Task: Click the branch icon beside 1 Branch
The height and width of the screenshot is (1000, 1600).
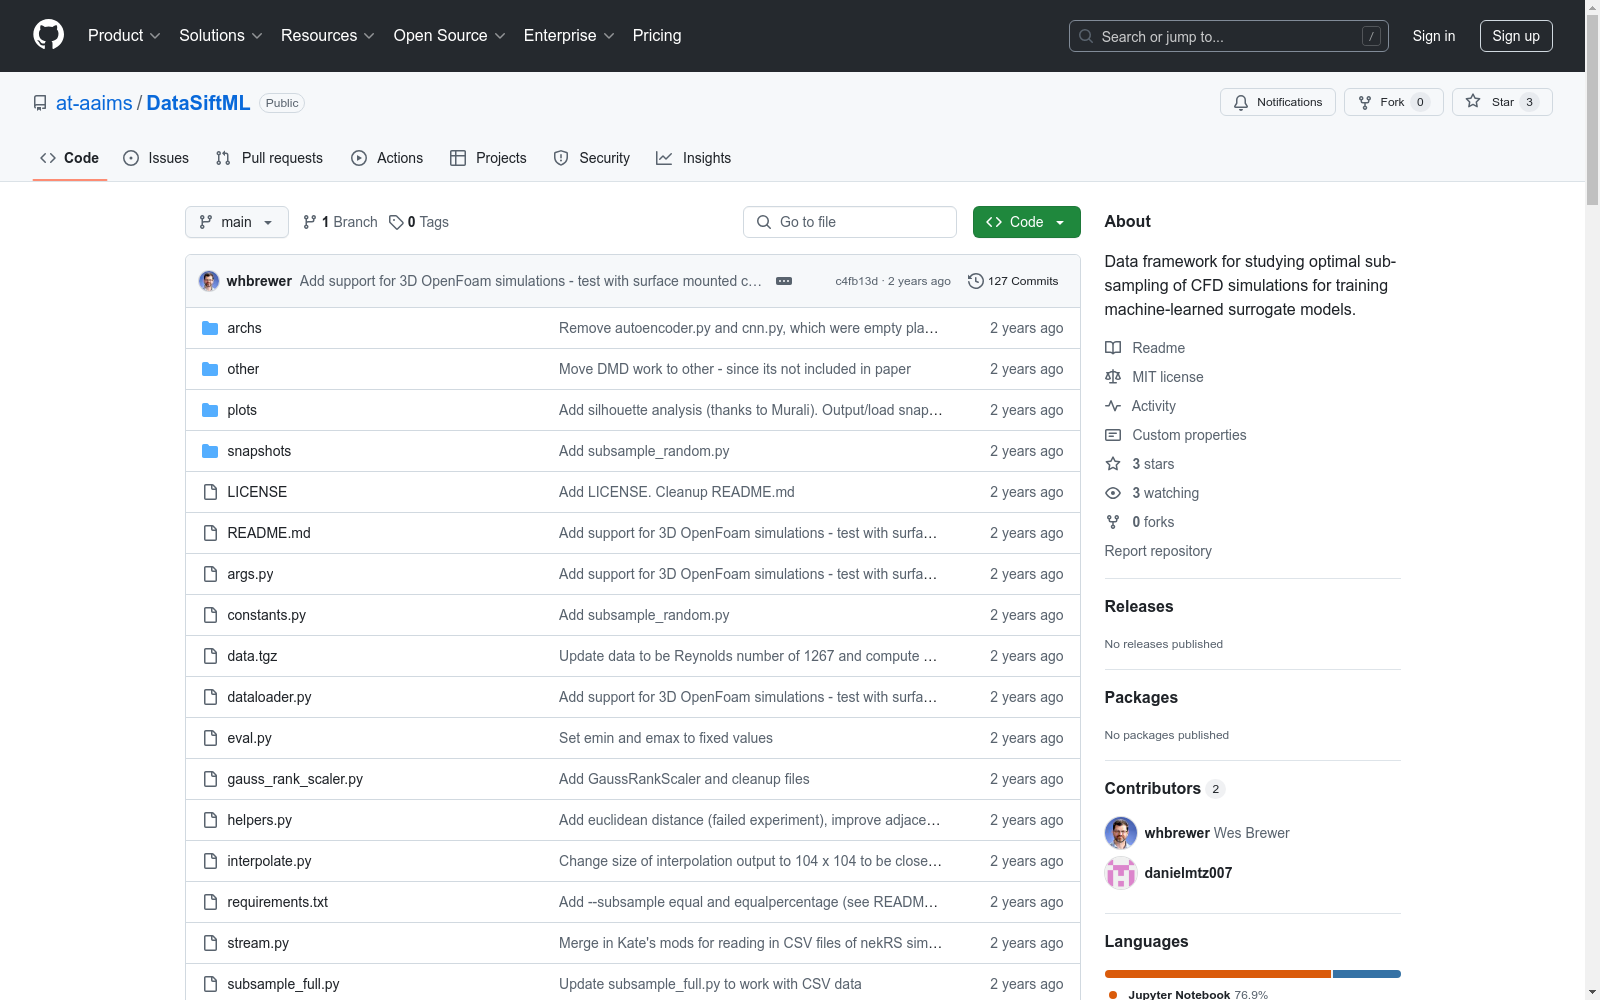Action: click(x=310, y=222)
